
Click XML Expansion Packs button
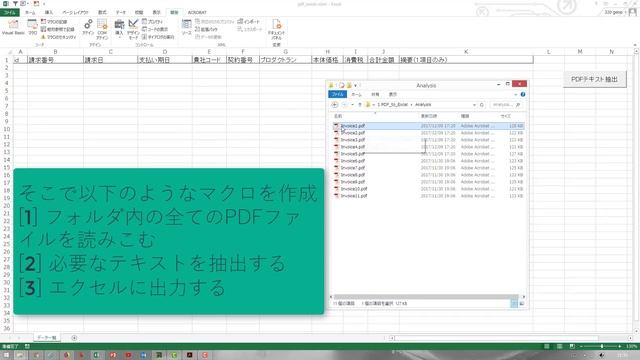pos(206,29)
